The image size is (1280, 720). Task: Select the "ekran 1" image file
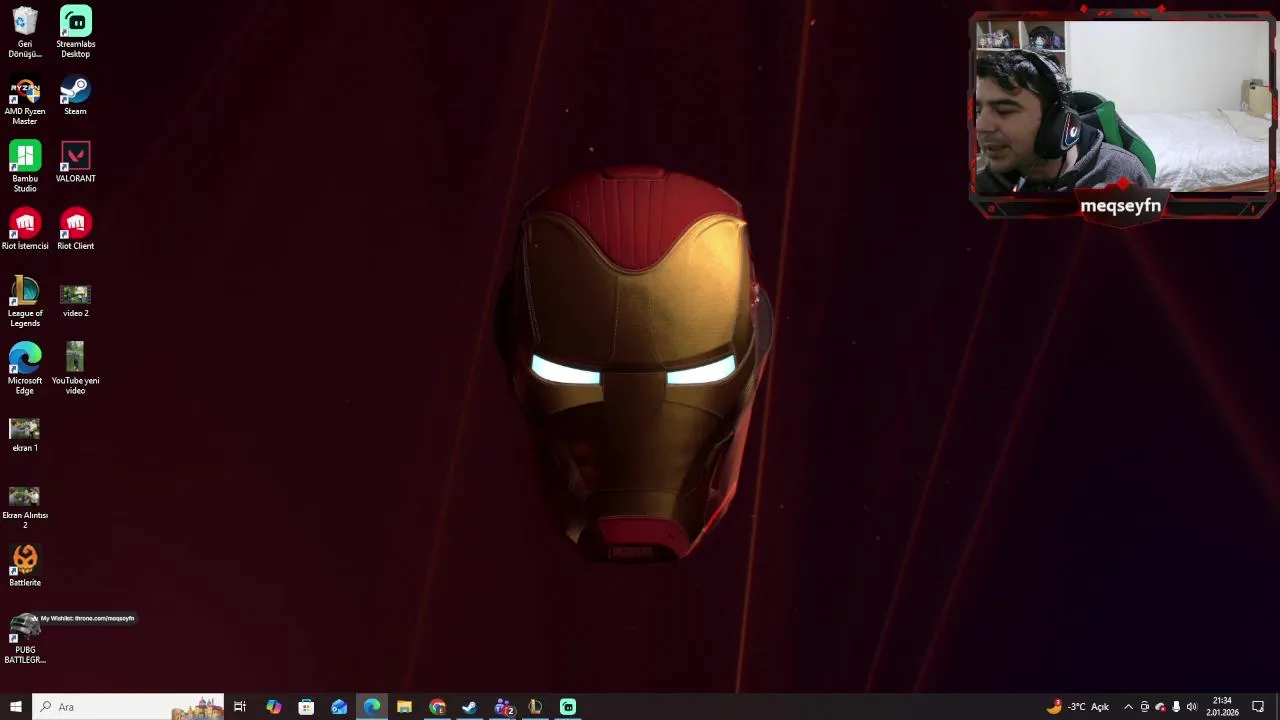[x=25, y=435]
